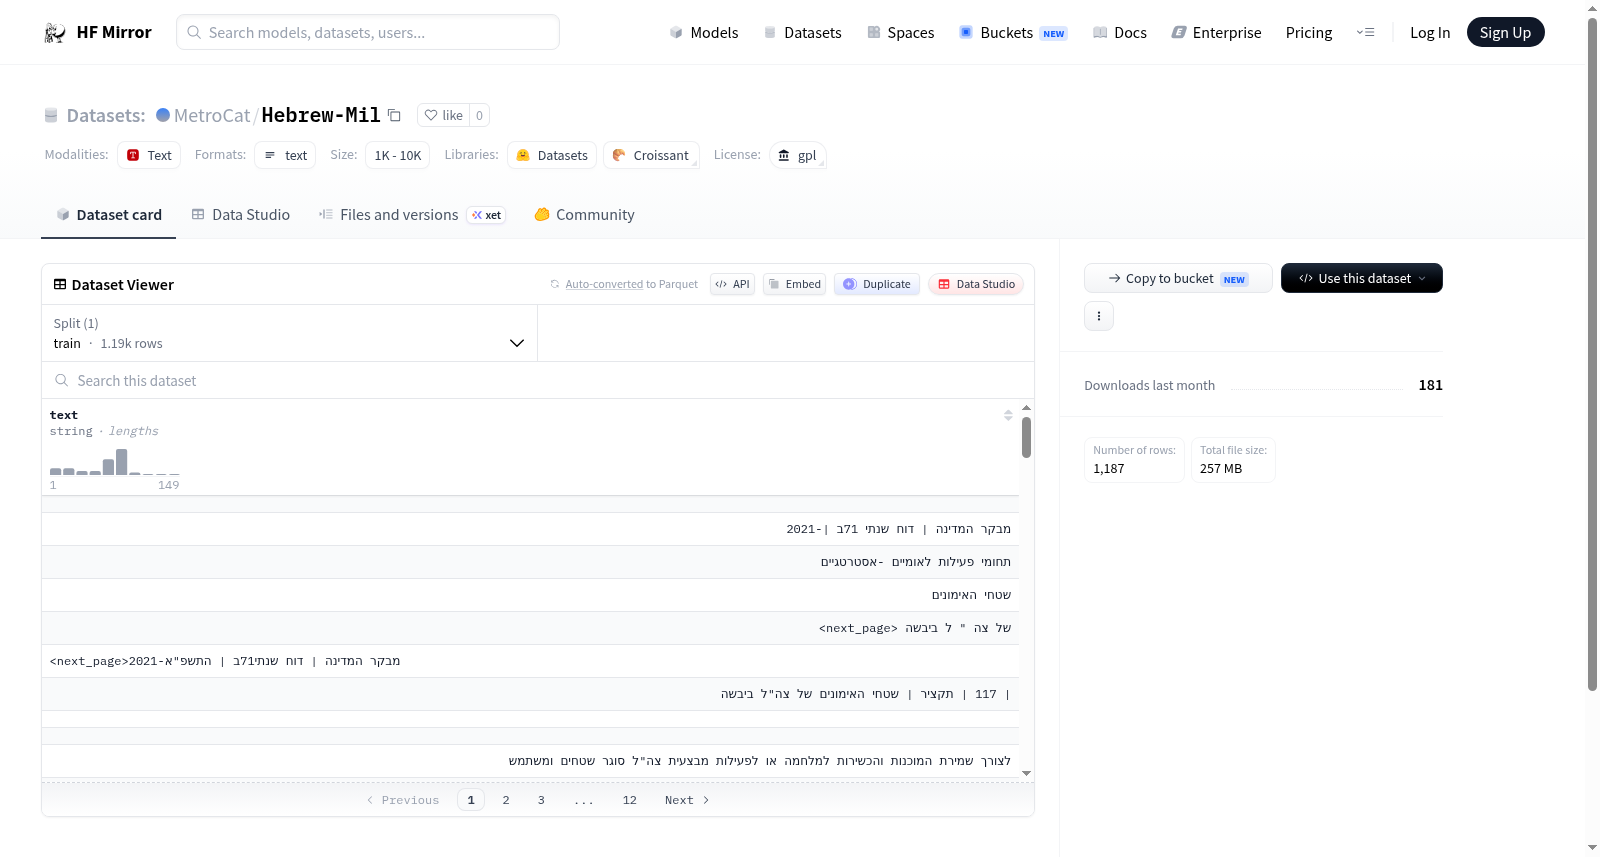Open Buckets in top navigation
Viewport: 1600px width, 857px height.
click(x=1013, y=32)
